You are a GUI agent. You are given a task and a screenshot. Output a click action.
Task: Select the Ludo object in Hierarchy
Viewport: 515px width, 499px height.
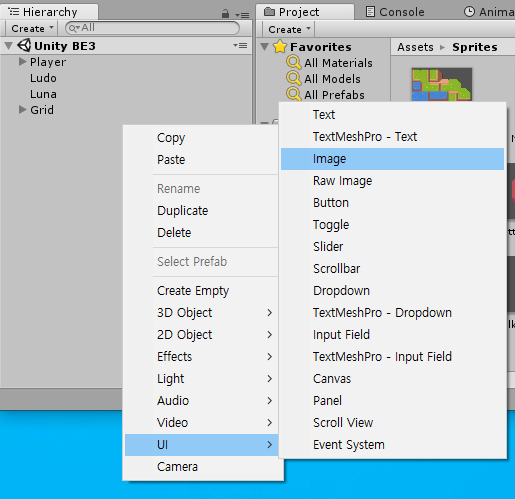coord(43,78)
